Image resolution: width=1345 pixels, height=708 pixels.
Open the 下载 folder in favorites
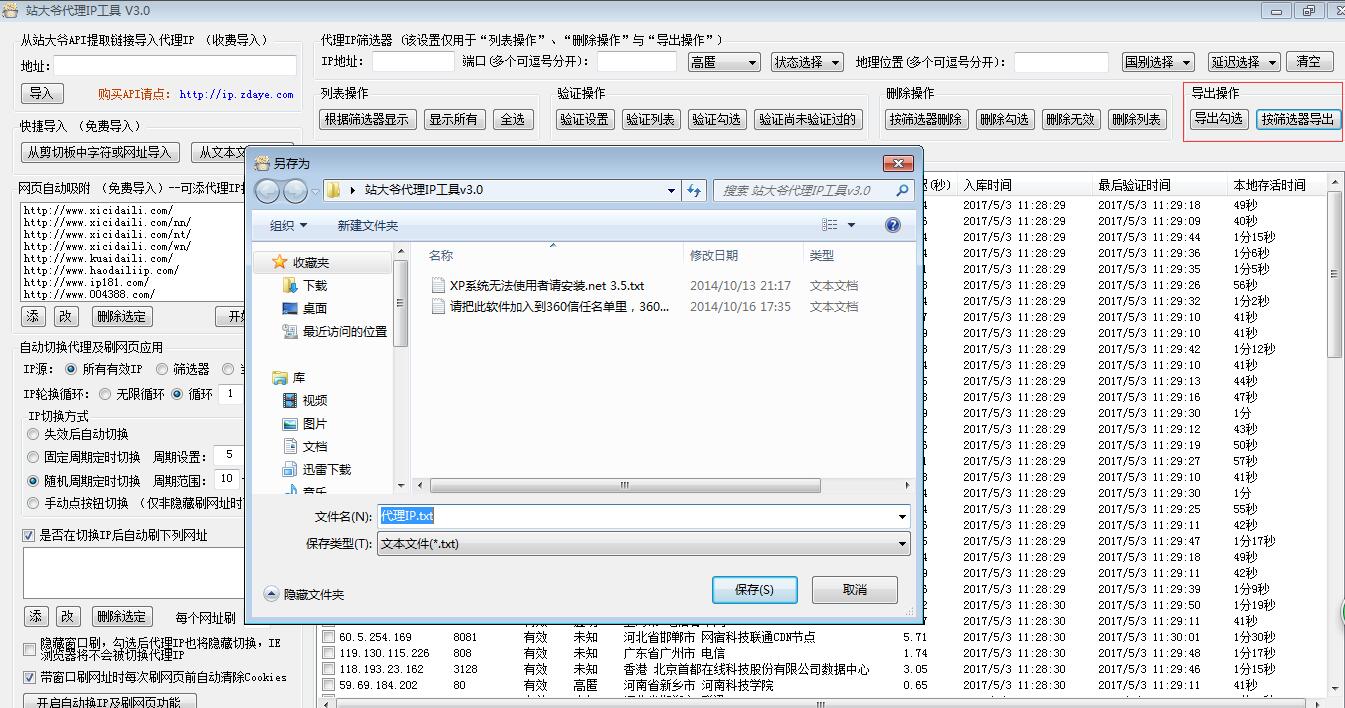pos(314,285)
